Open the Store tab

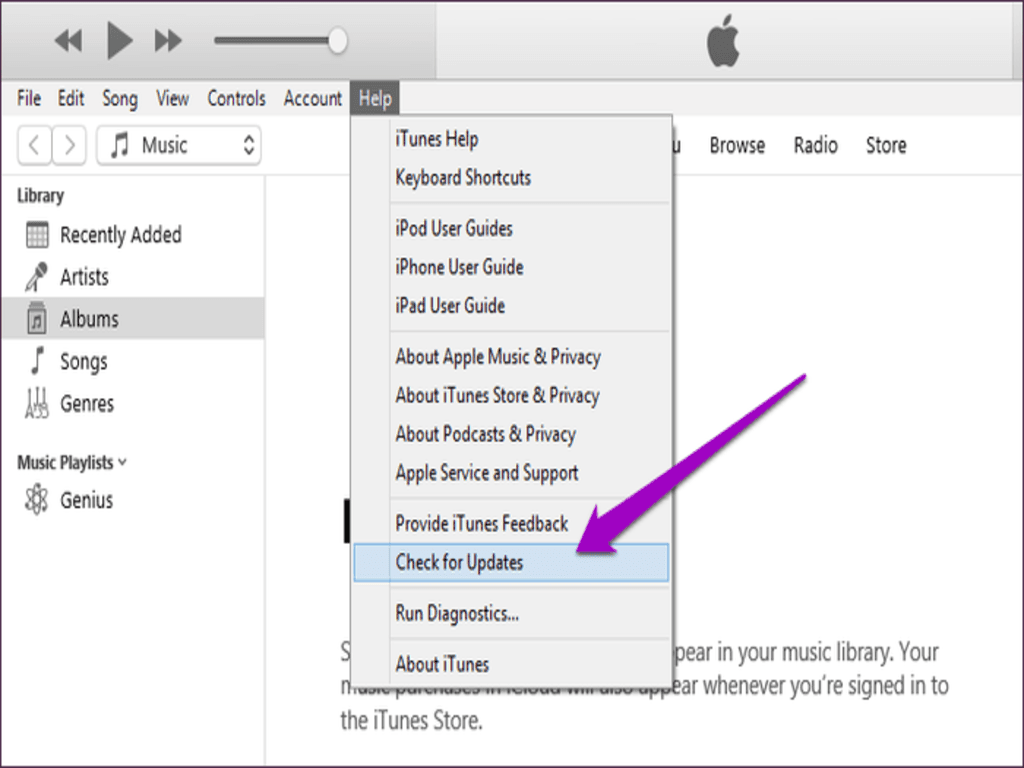pos(885,145)
